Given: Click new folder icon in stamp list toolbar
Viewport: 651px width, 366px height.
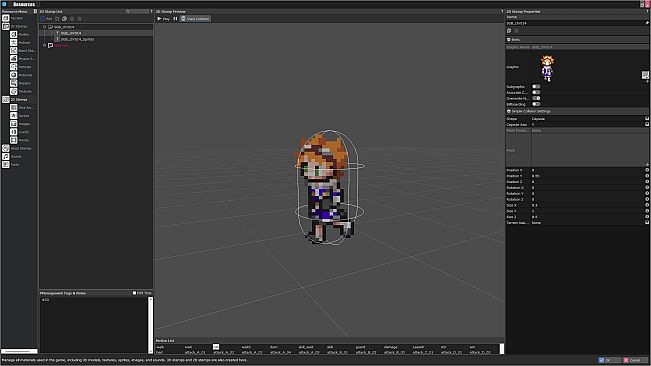Looking at the screenshot, I should click(57, 19).
